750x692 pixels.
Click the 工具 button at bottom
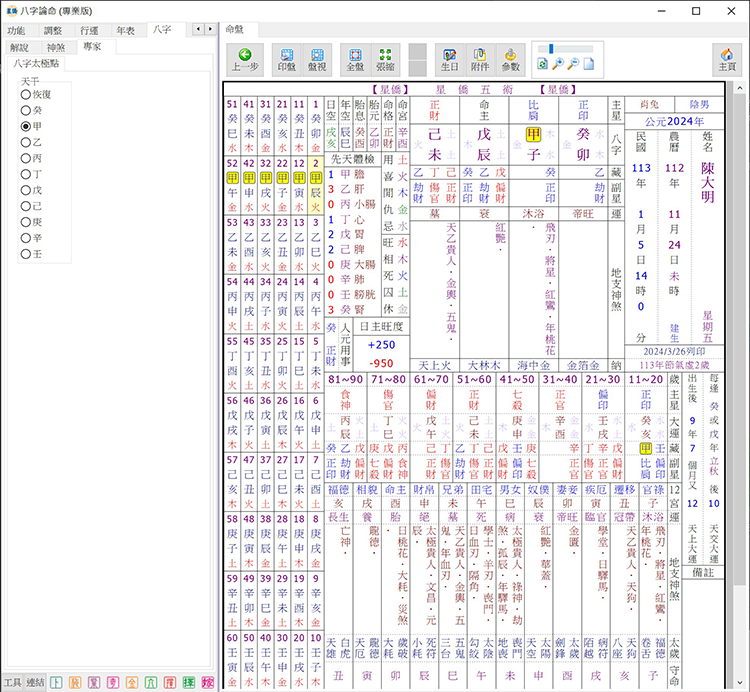click(12, 682)
